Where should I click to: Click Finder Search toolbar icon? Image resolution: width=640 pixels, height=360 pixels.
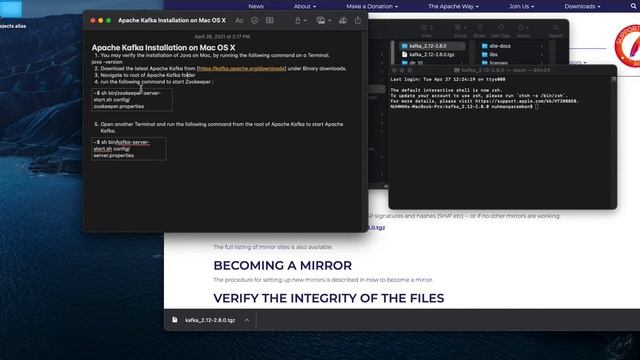556,28
